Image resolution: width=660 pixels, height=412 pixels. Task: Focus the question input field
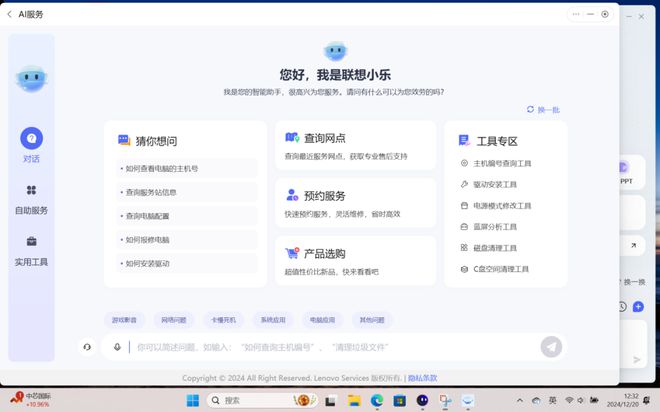(x=333, y=347)
